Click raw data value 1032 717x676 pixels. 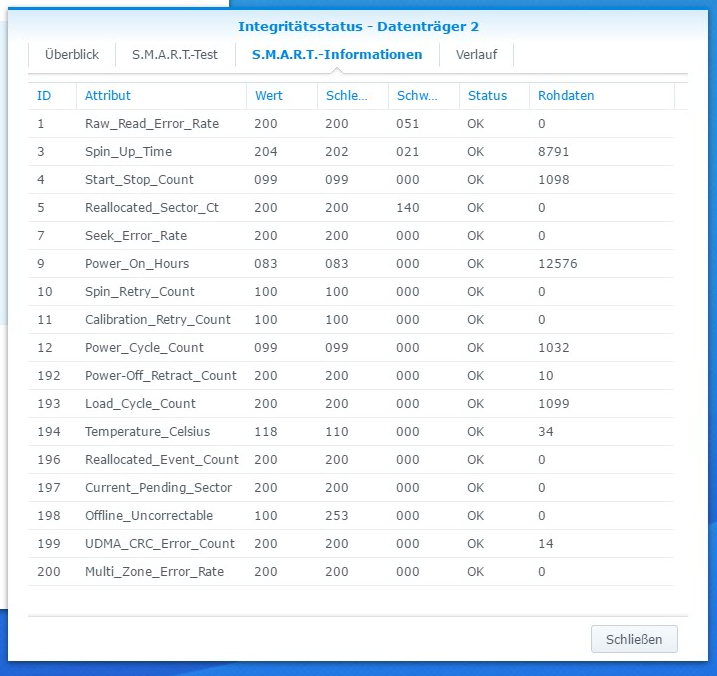(553, 347)
